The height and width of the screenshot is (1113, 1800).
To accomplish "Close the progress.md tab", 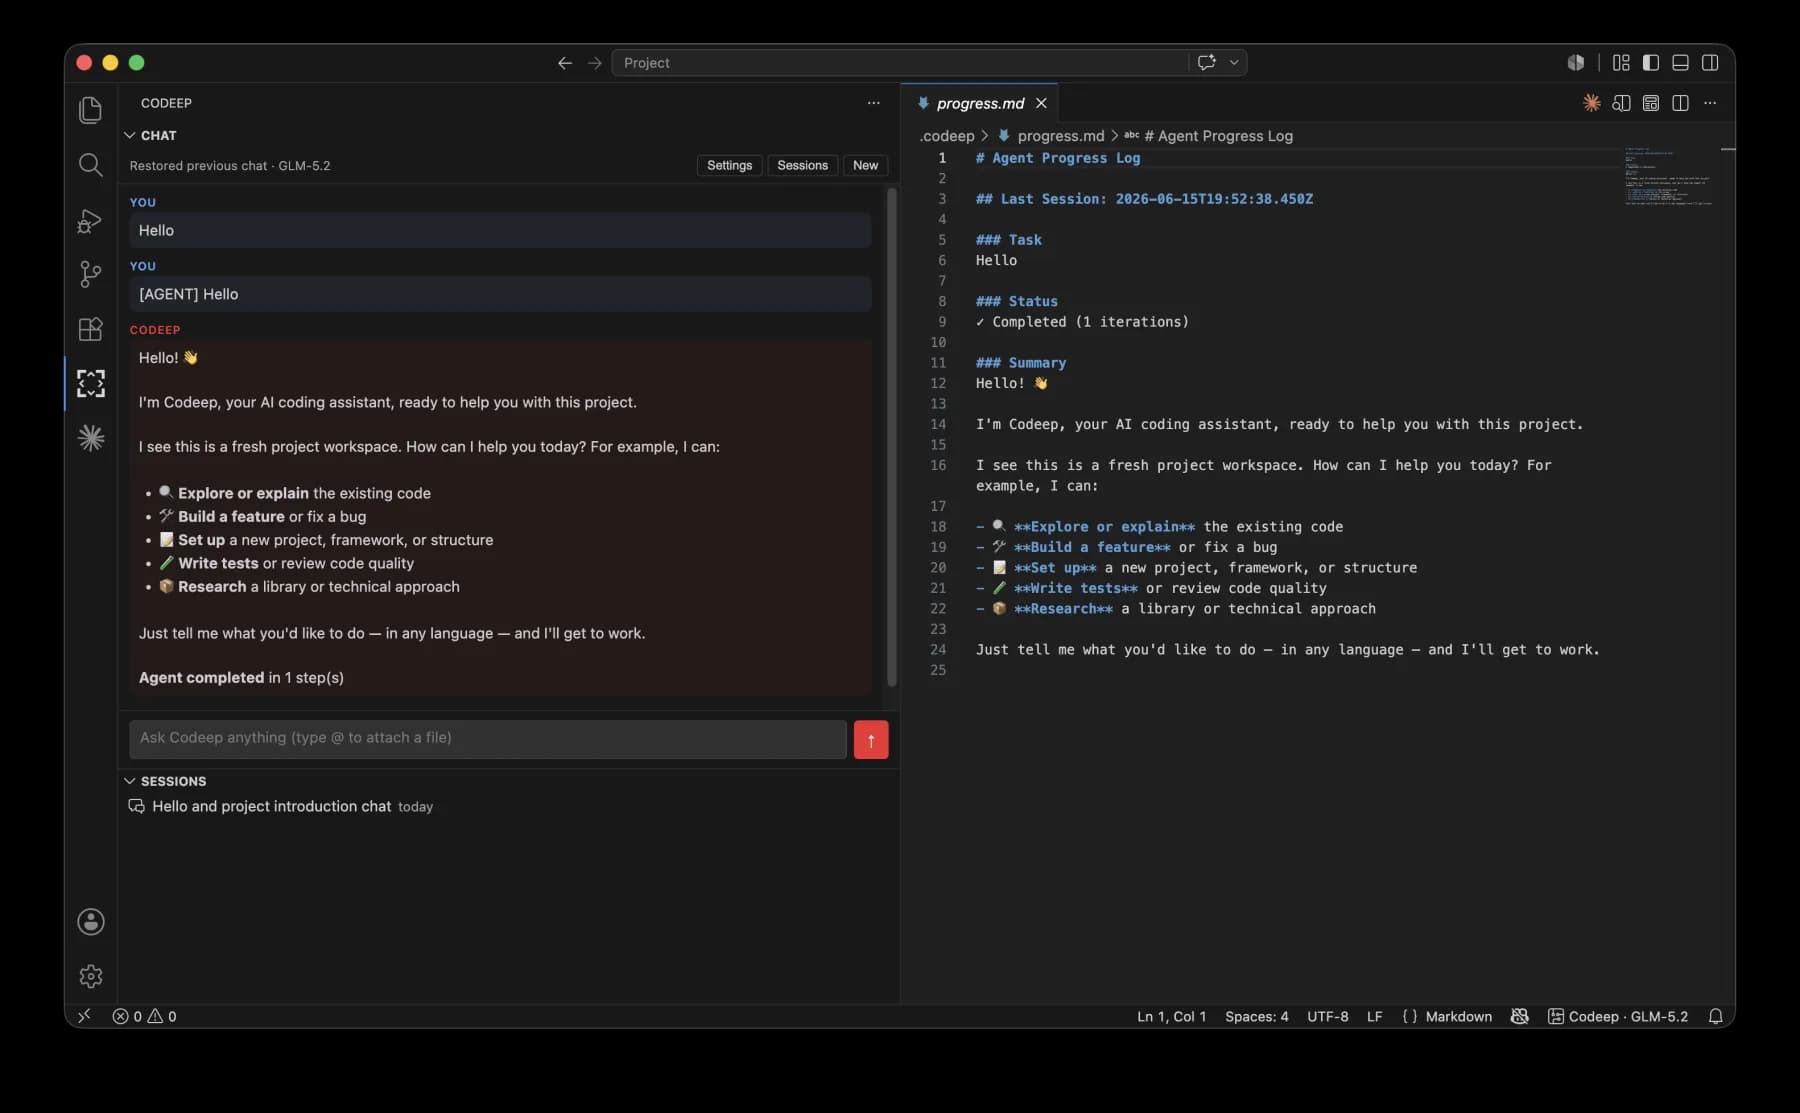I will pyautogui.click(x=1041, y=103).
